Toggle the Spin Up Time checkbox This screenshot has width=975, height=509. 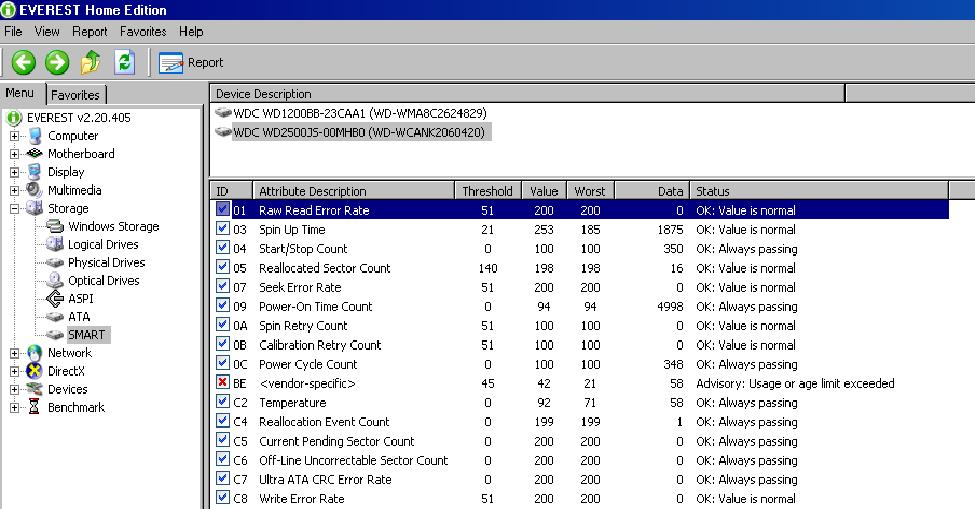click(223, 228)
